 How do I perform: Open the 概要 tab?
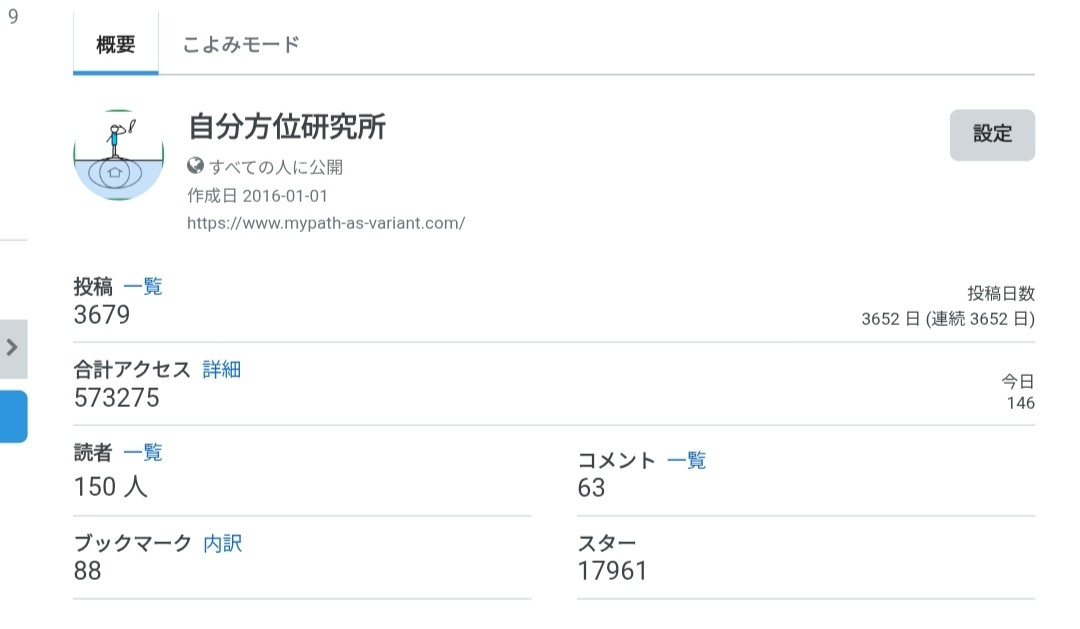coord(116,44)
